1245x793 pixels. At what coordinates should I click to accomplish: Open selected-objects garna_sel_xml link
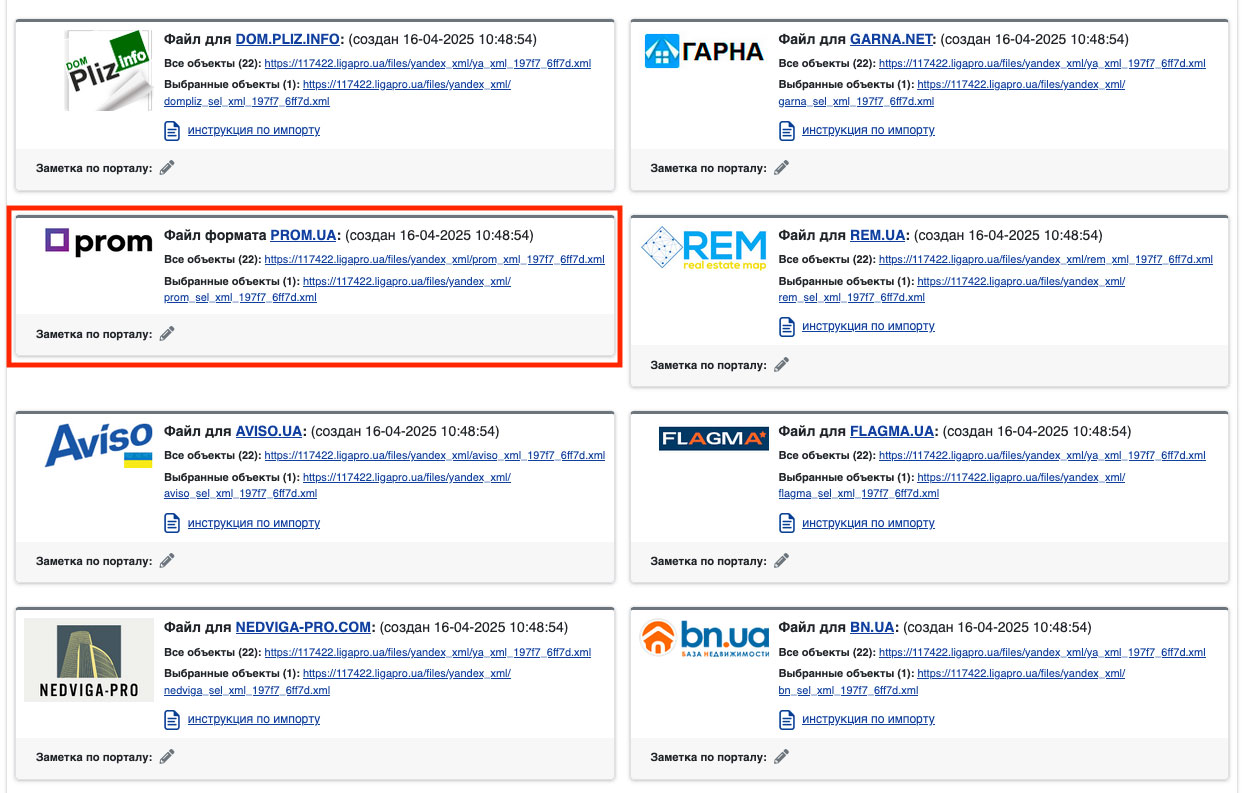coord(951,93)
